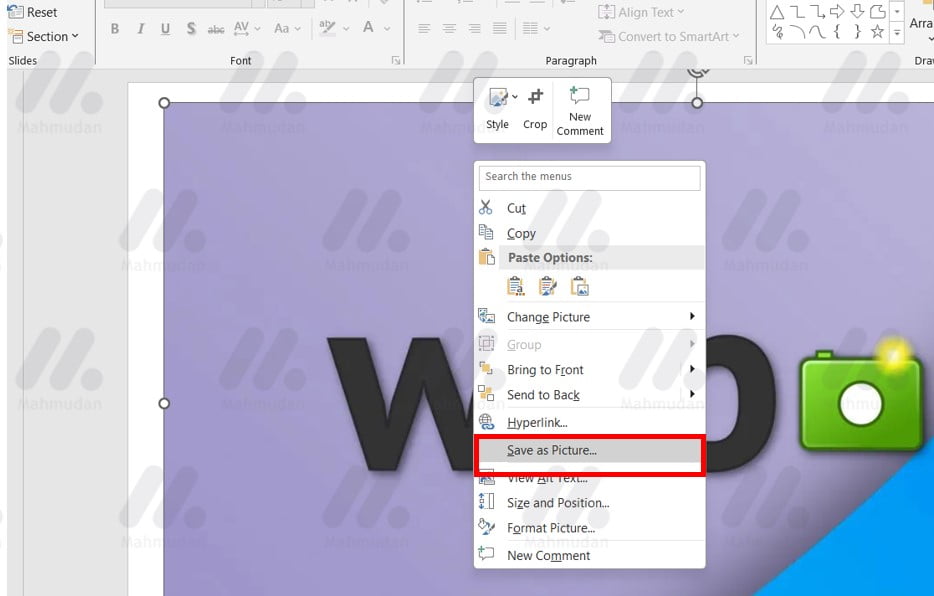Choose the first Paste Options icon
Viewport: 934px width, 596px height.
tap(516, 287)
